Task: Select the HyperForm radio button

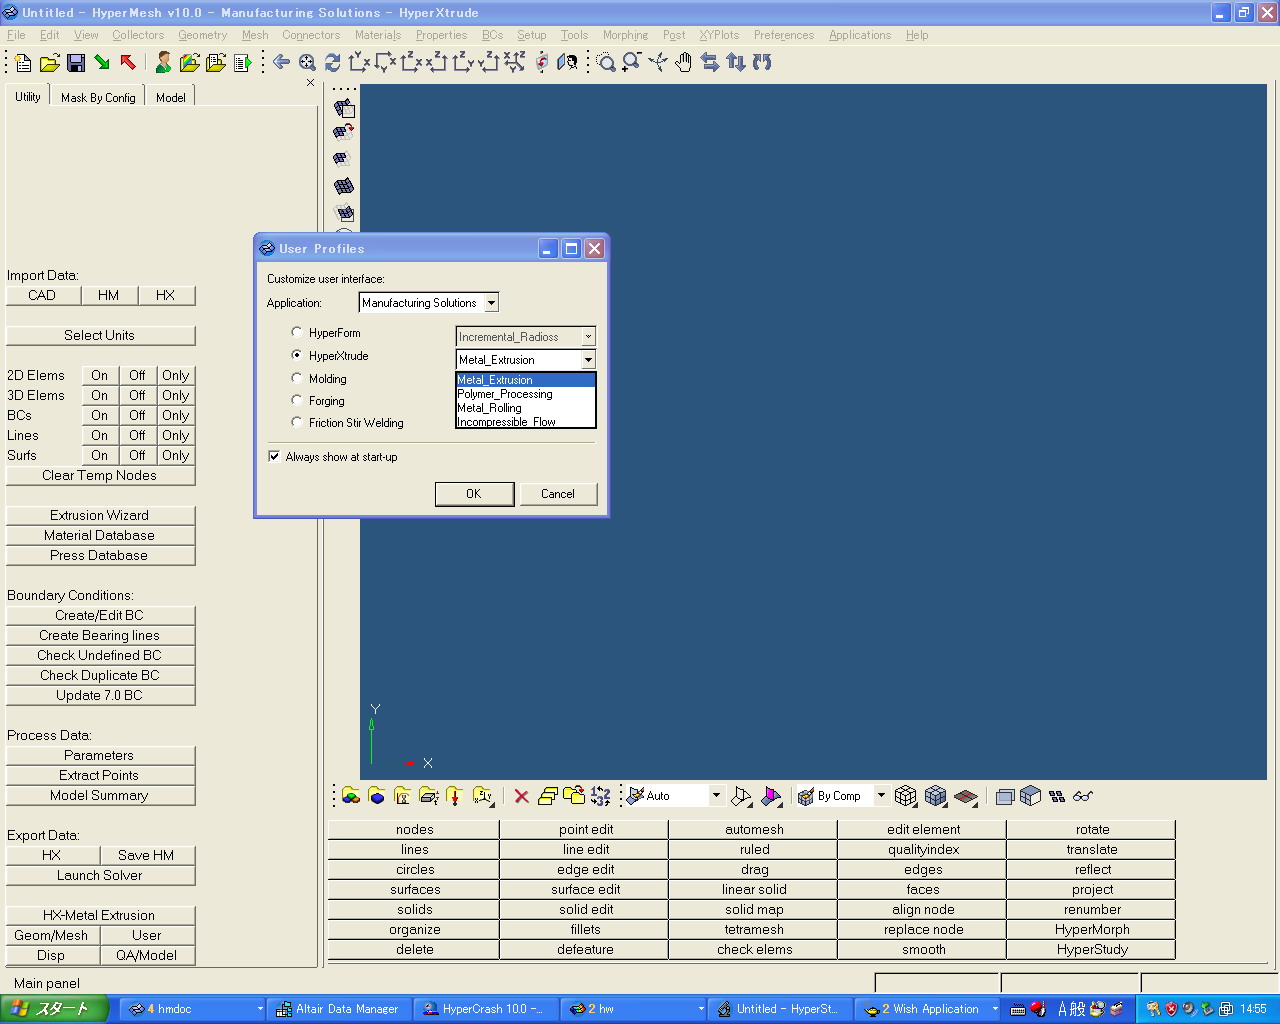Action: [x=297, y=332]
